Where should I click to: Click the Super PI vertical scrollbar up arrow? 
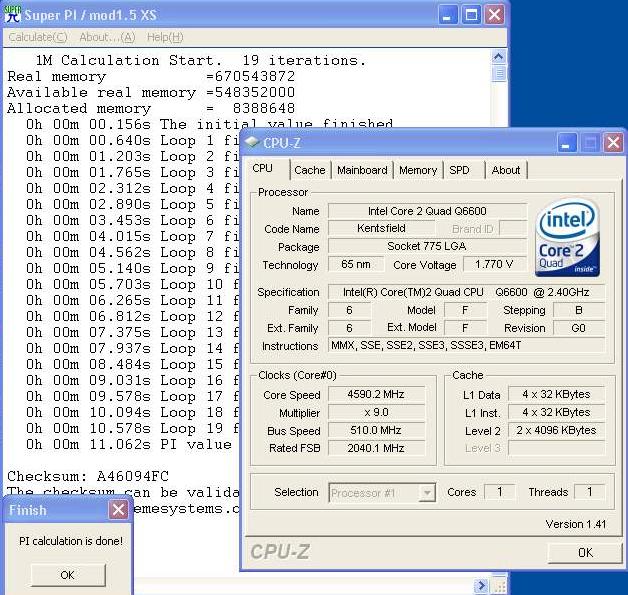coord(499,57)
